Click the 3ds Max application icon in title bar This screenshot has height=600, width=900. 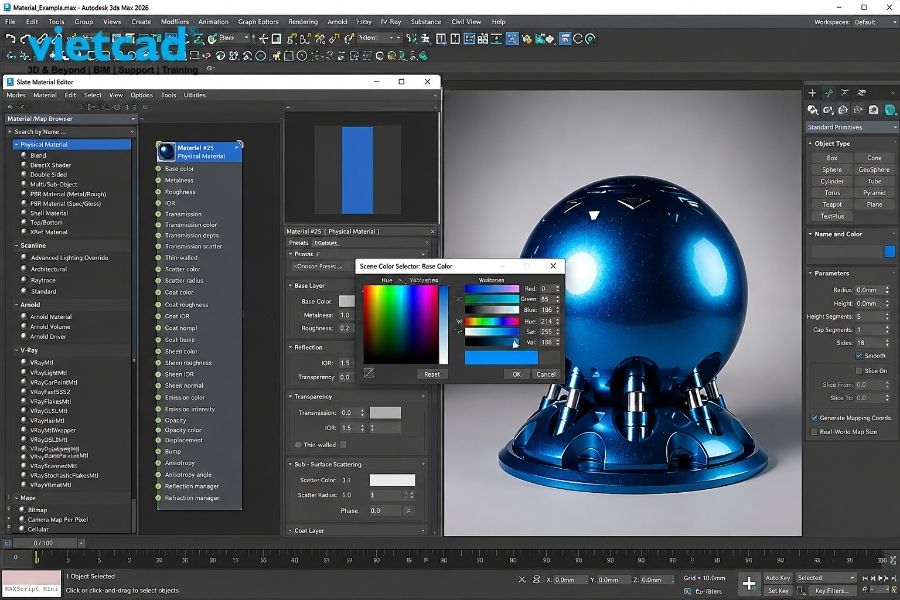pos(7,7)
